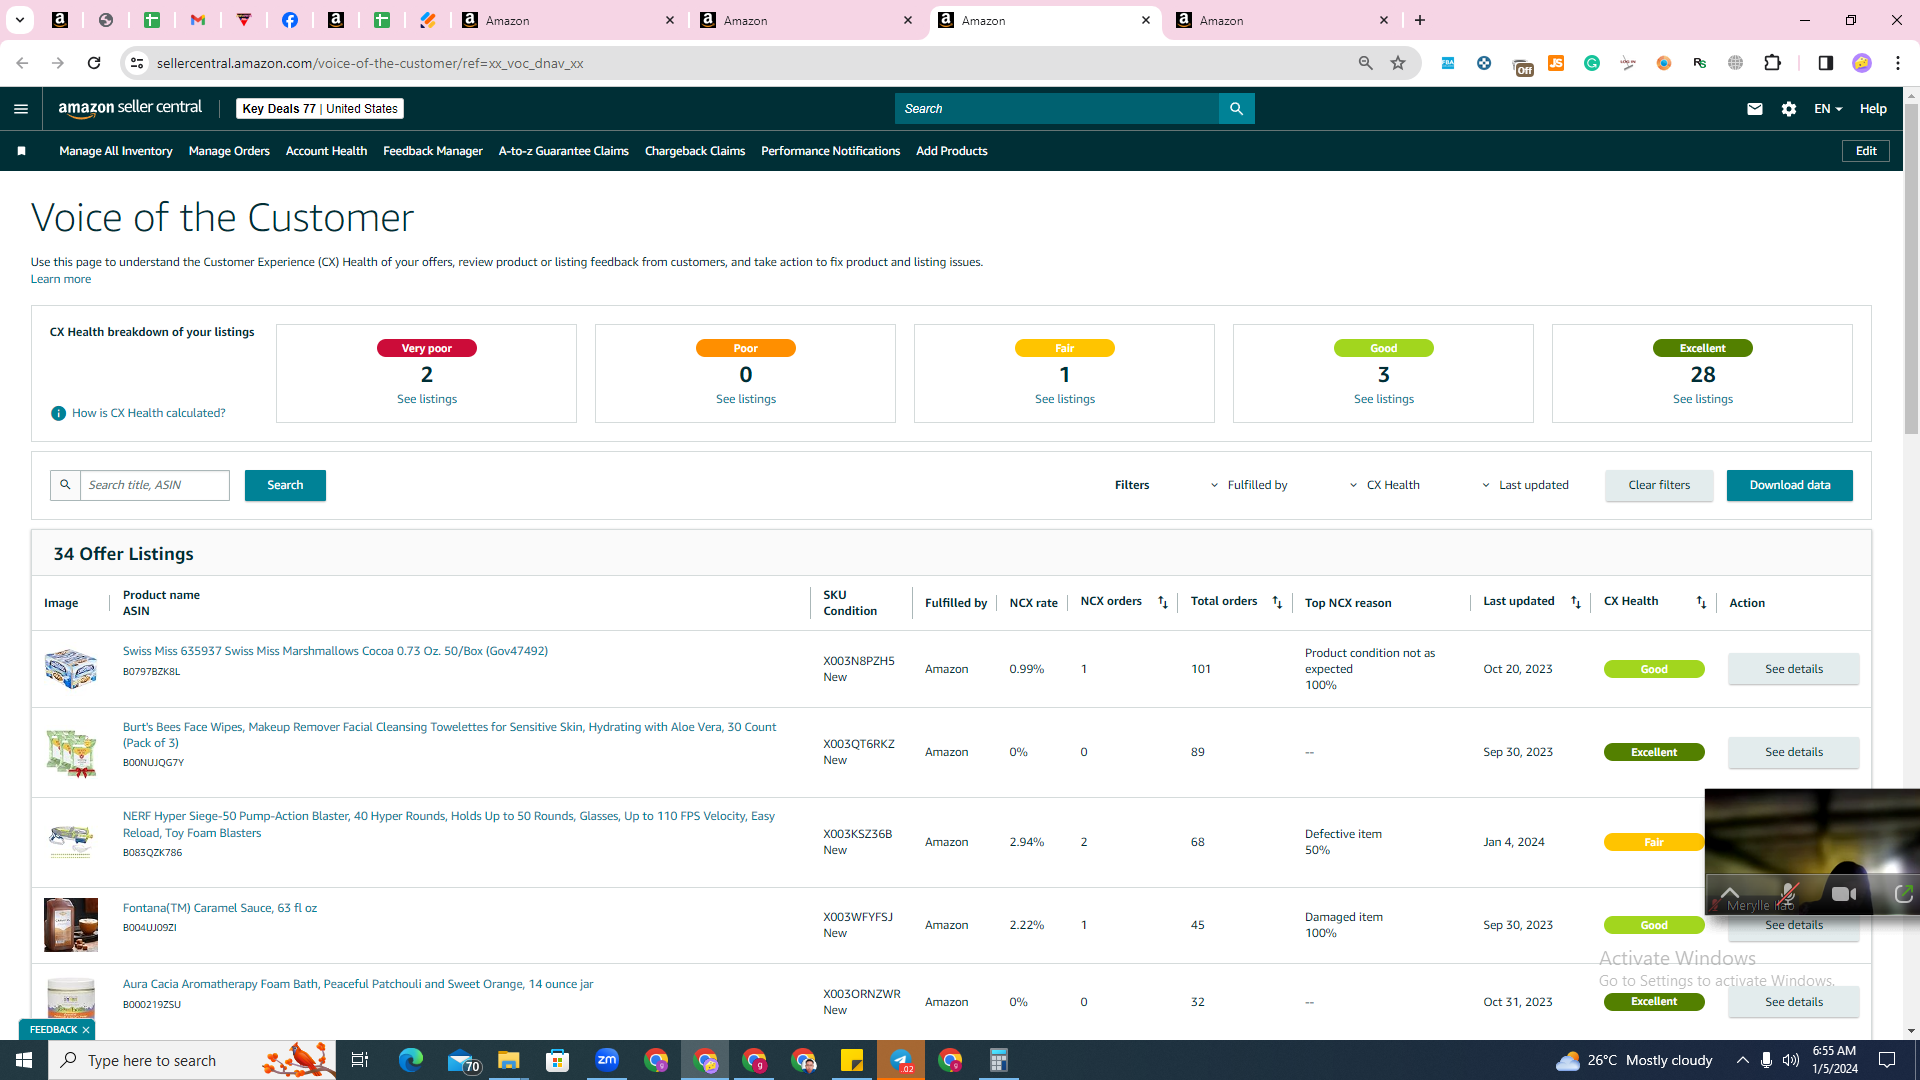The image size is (1920, 1080).
Task: Click the Edit button in the nav bar
Action: (1866, 151)
